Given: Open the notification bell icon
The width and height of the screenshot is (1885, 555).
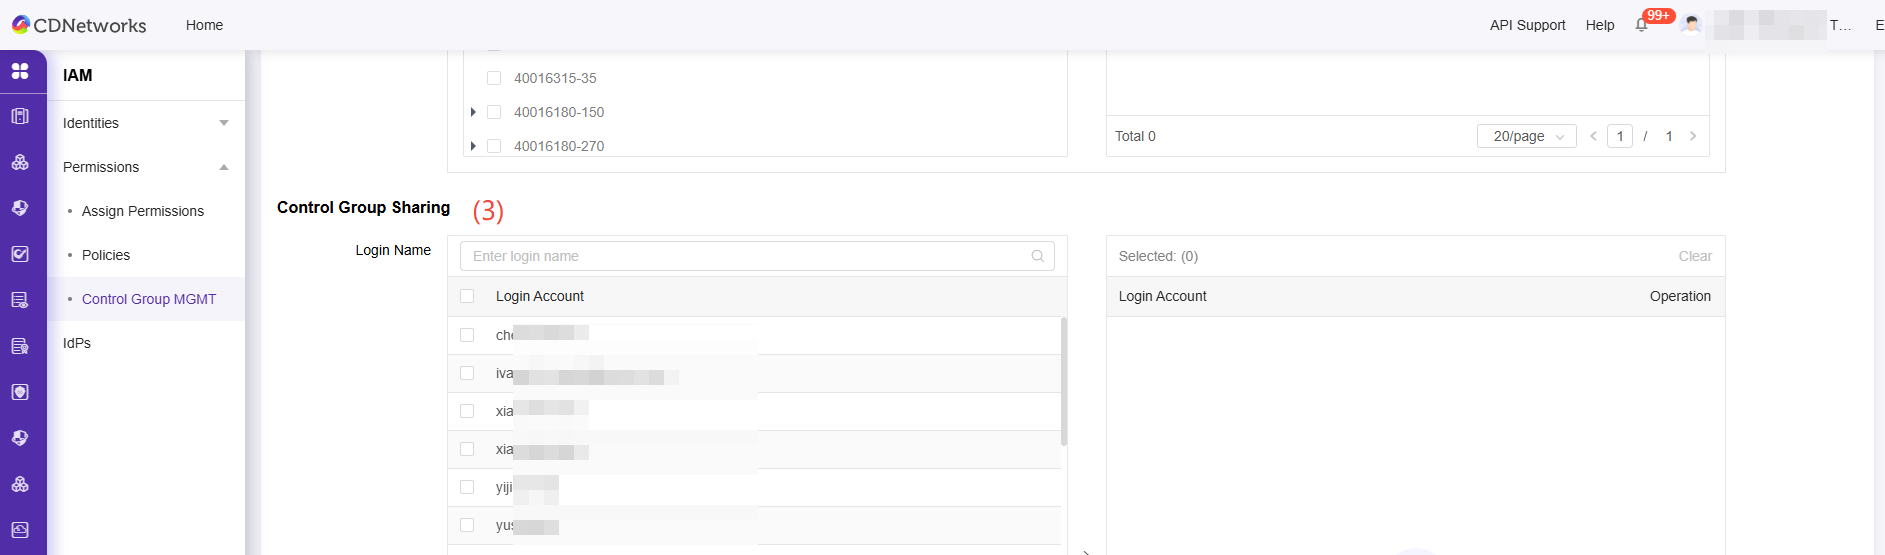Looking at the screenshot, I should 1641,25.
